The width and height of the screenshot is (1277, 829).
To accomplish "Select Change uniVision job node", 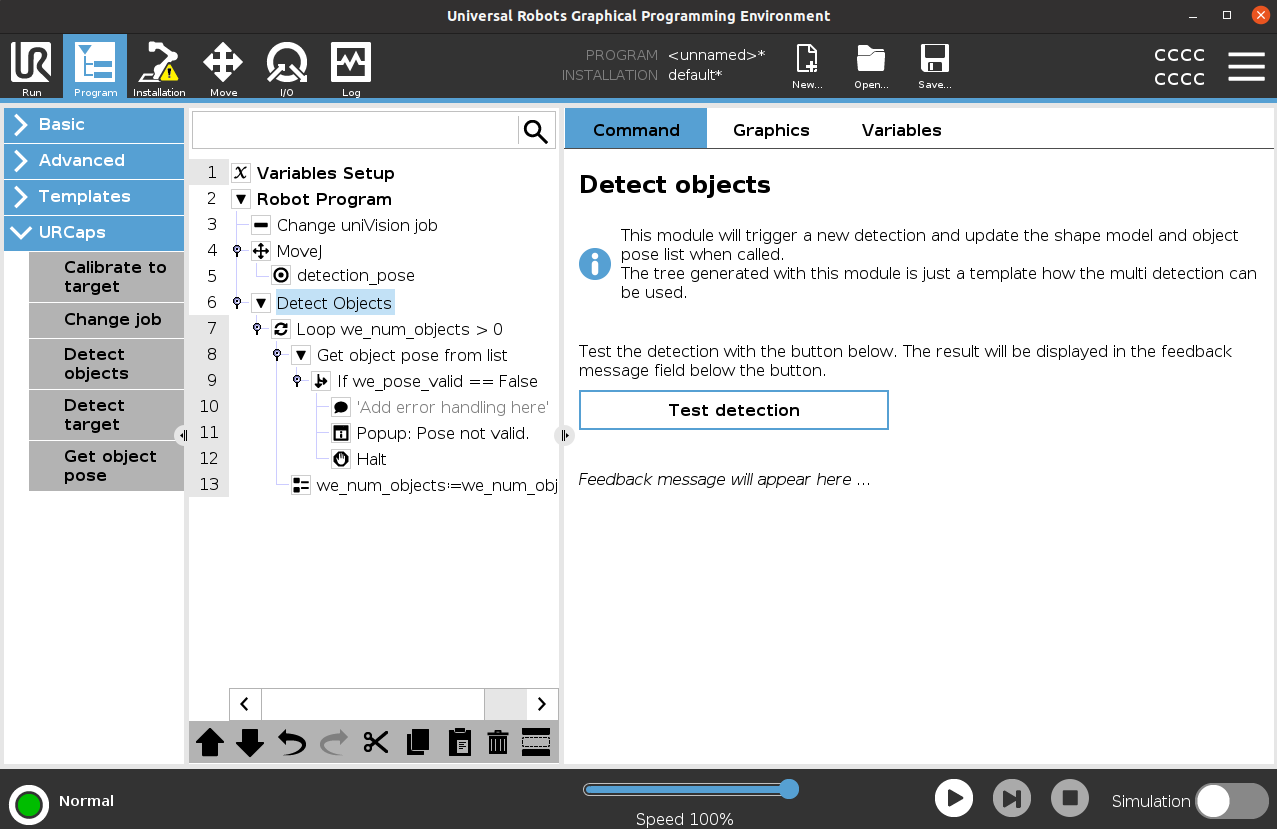I will pyautogui.click(x=357, y=225).
